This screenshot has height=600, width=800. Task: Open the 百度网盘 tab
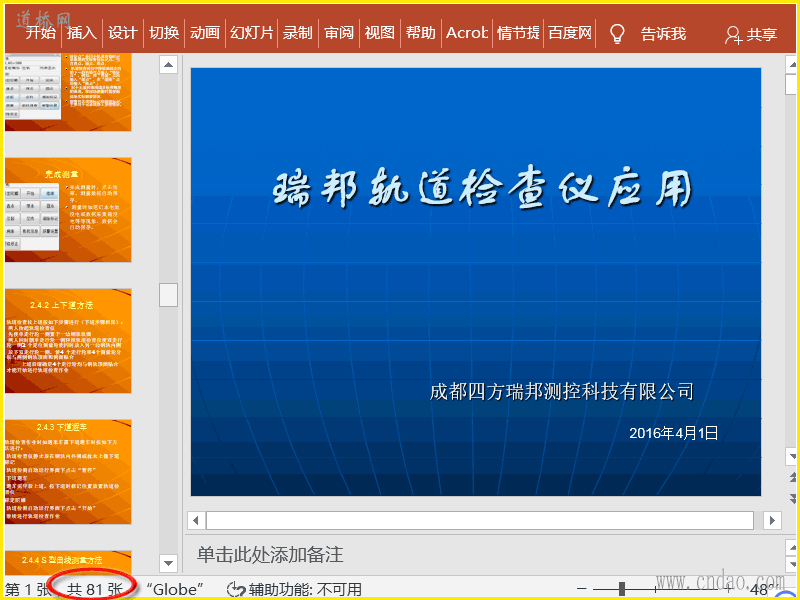click(569, 33)
